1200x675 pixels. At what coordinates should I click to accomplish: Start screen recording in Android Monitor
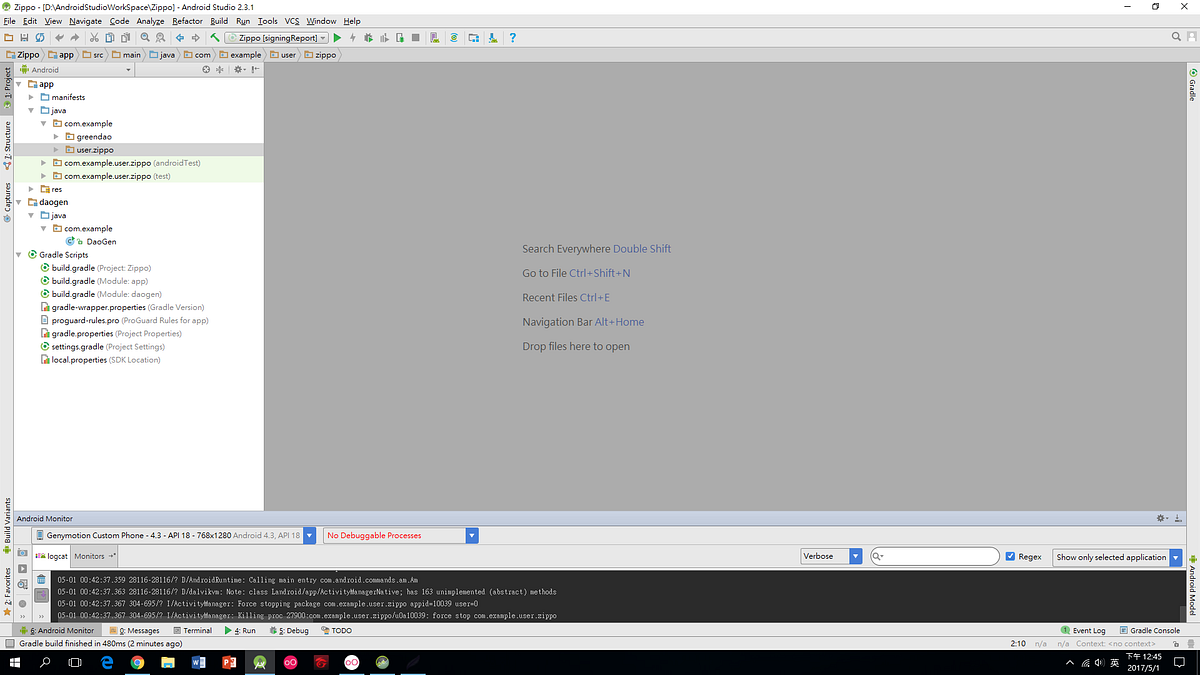pos(22,568)
